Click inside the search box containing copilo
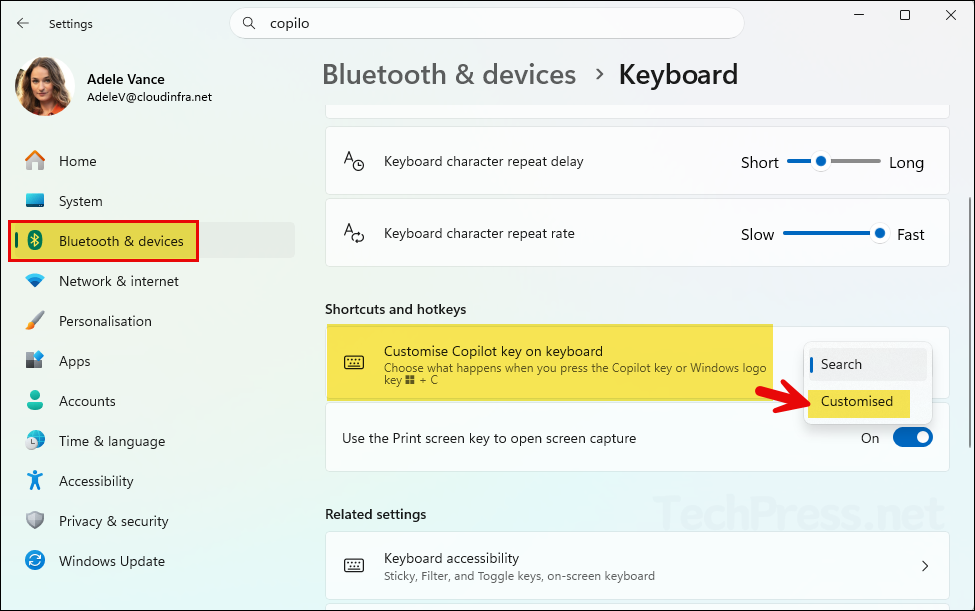The width and height of the screenshot is (975, 611). (x=487, y=23)
